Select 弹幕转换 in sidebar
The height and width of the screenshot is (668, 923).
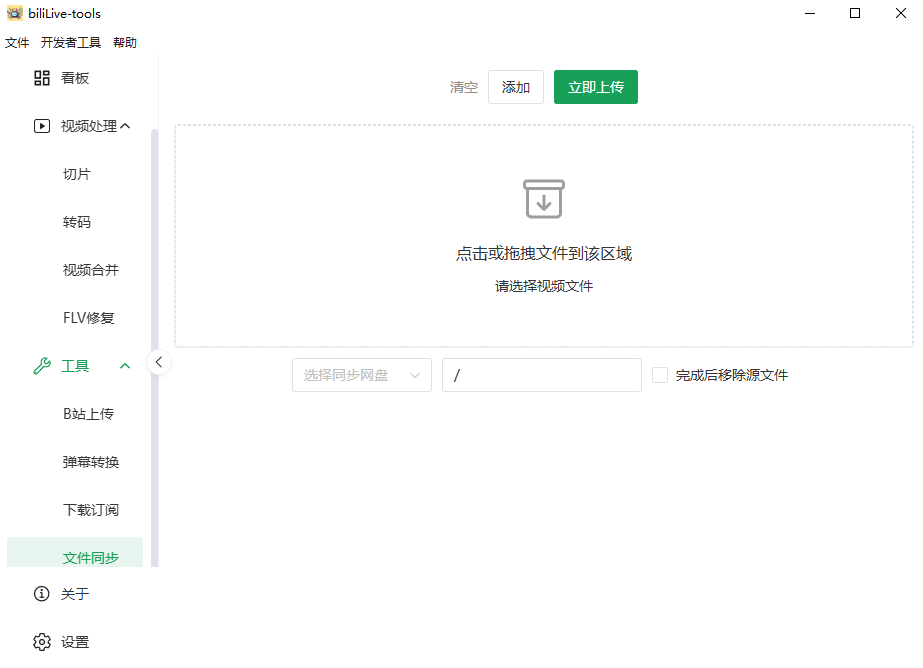click(91, 462)
